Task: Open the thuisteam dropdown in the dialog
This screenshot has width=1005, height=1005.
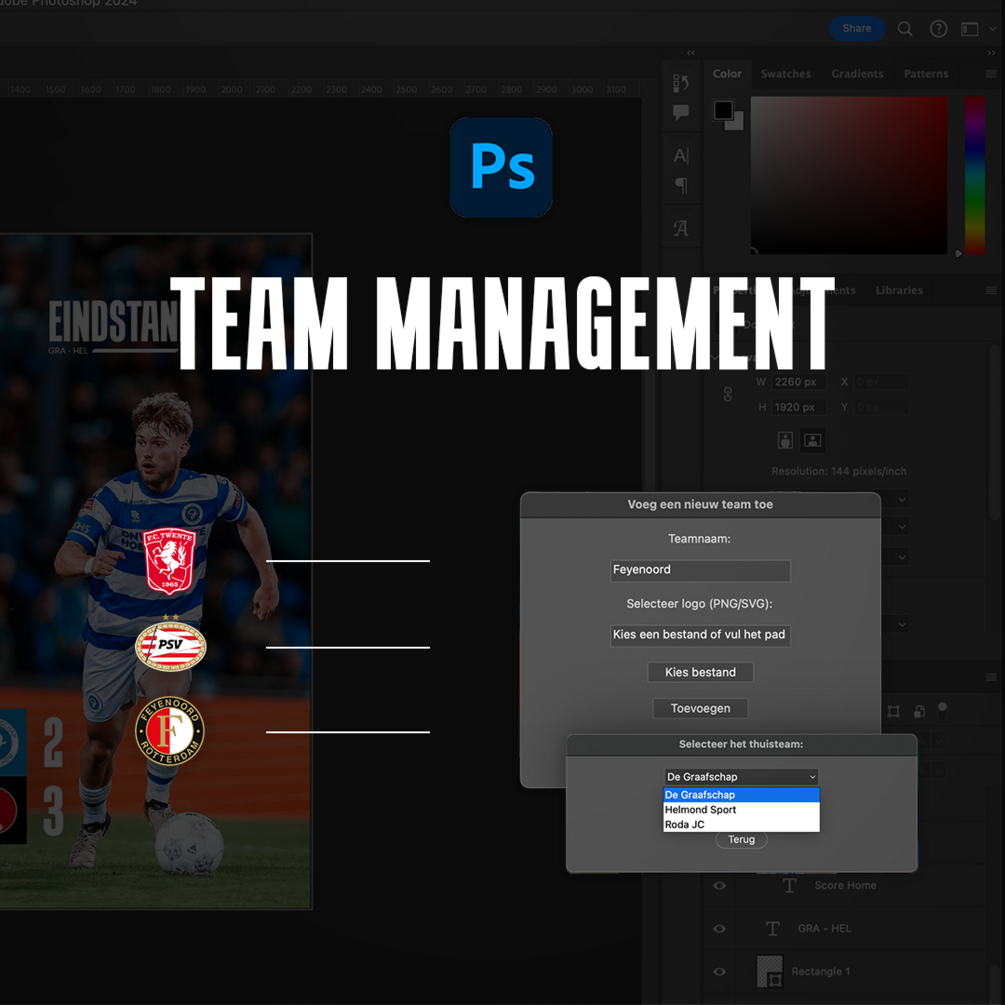Action: 740,777
